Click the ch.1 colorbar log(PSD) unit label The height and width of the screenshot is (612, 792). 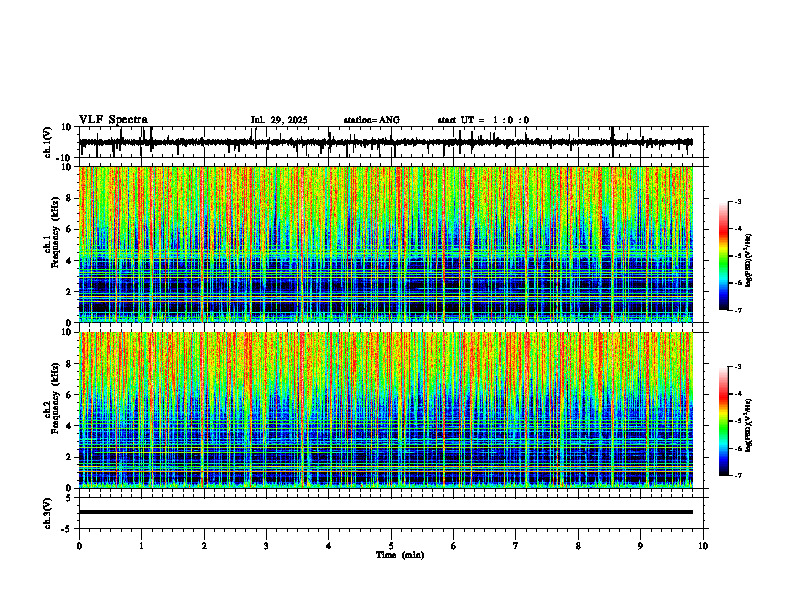coord(749,261)
